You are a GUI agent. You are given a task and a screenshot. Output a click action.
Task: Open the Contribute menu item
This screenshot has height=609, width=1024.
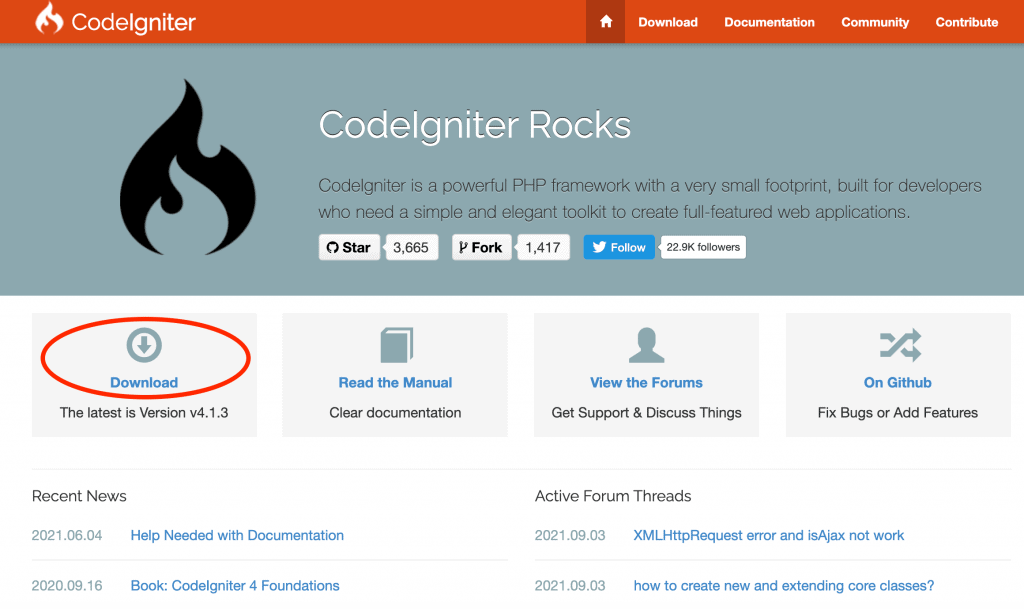coord(967,22)
